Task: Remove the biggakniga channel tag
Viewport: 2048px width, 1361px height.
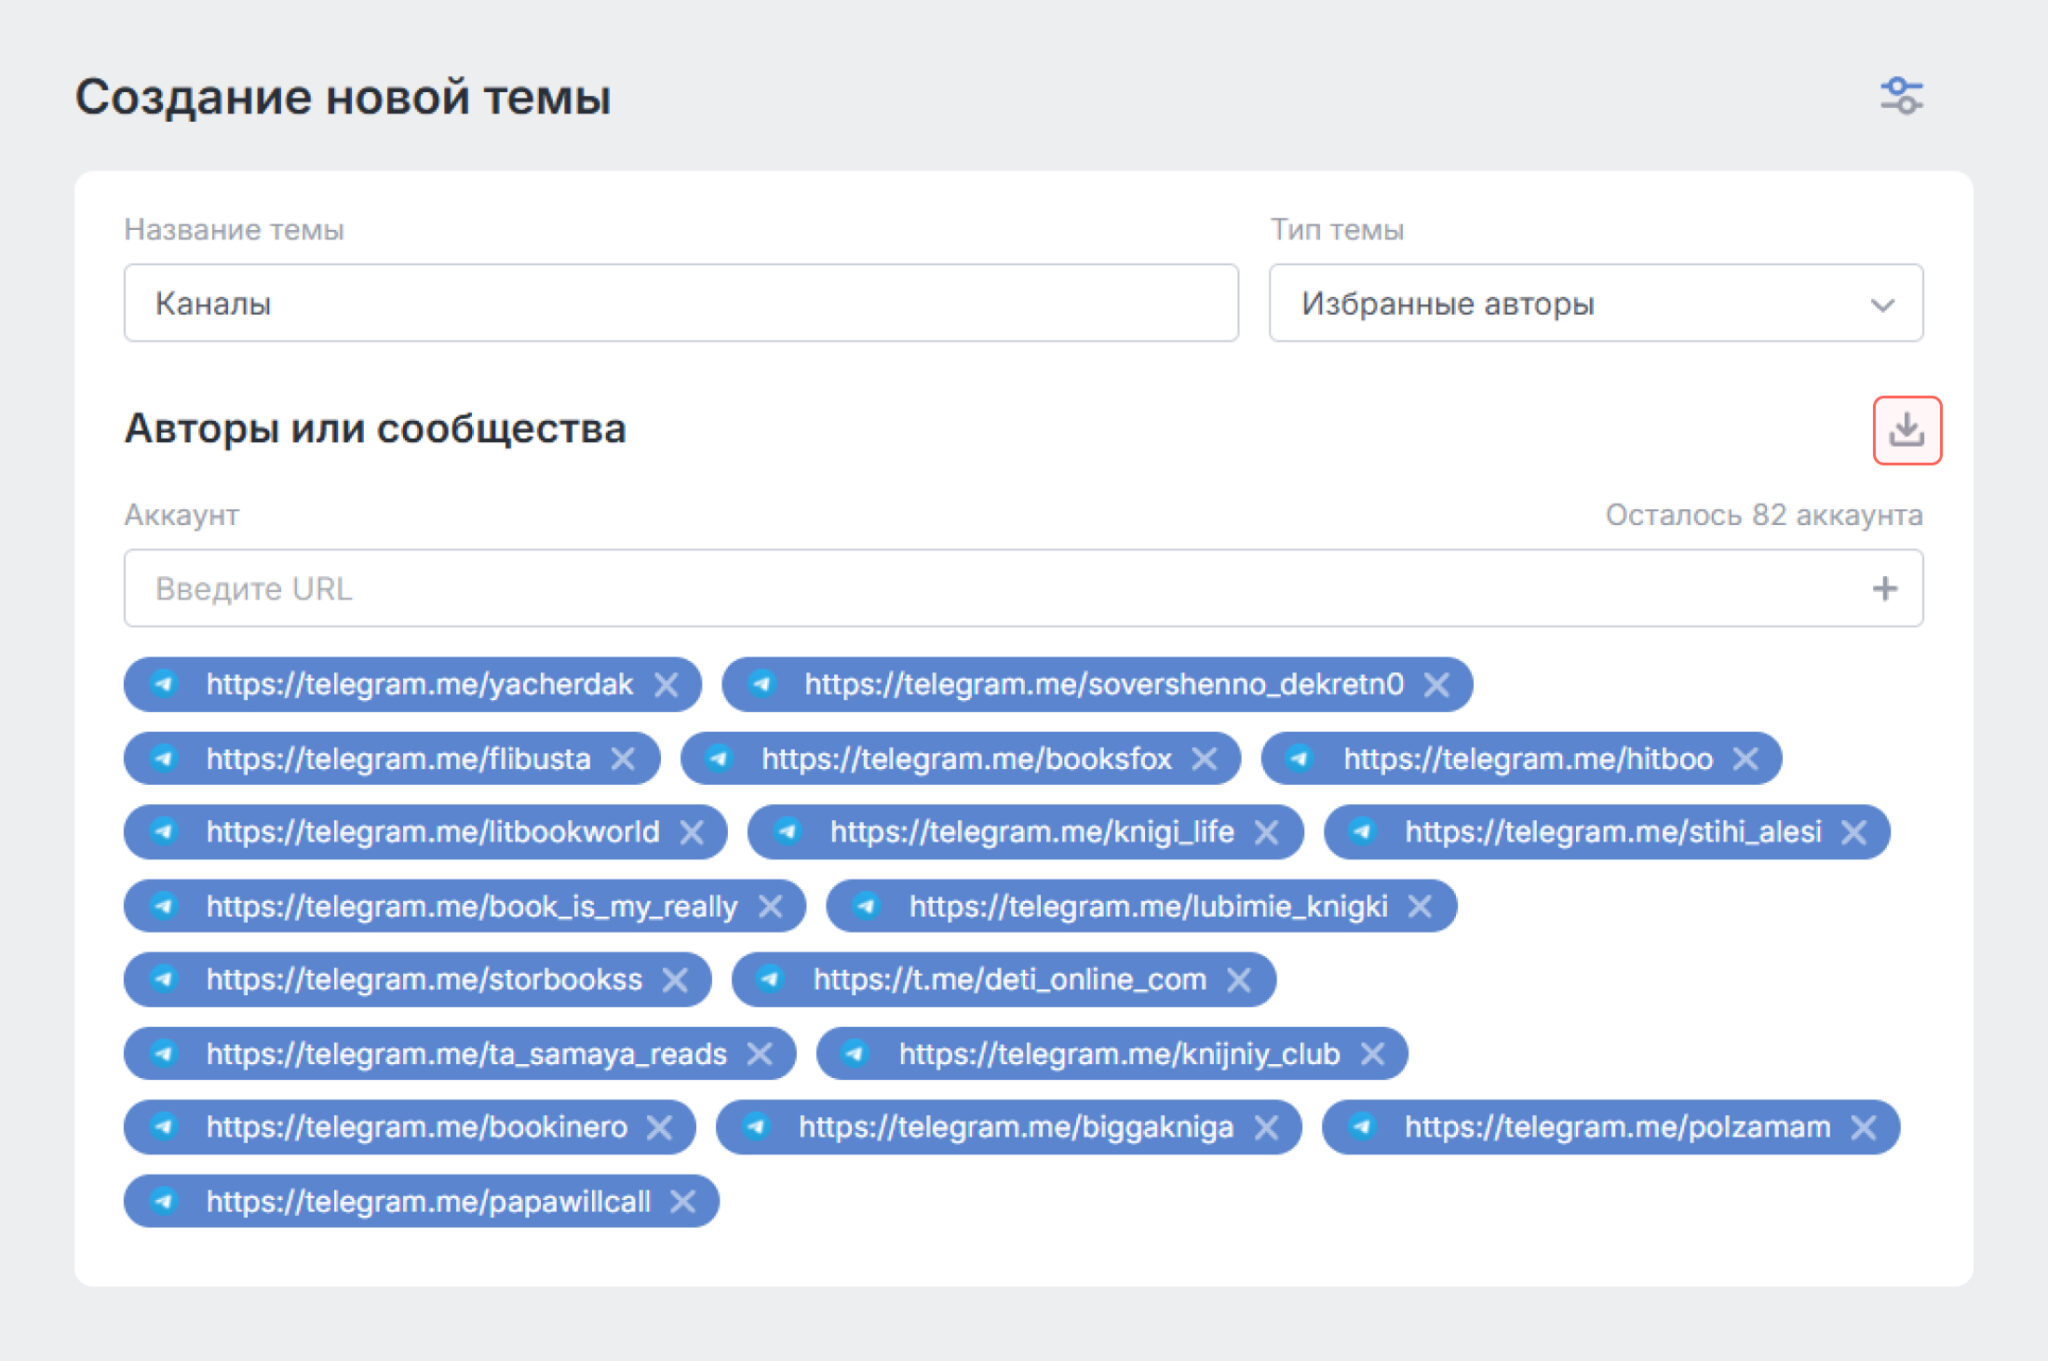Action: [1267, 1128]
